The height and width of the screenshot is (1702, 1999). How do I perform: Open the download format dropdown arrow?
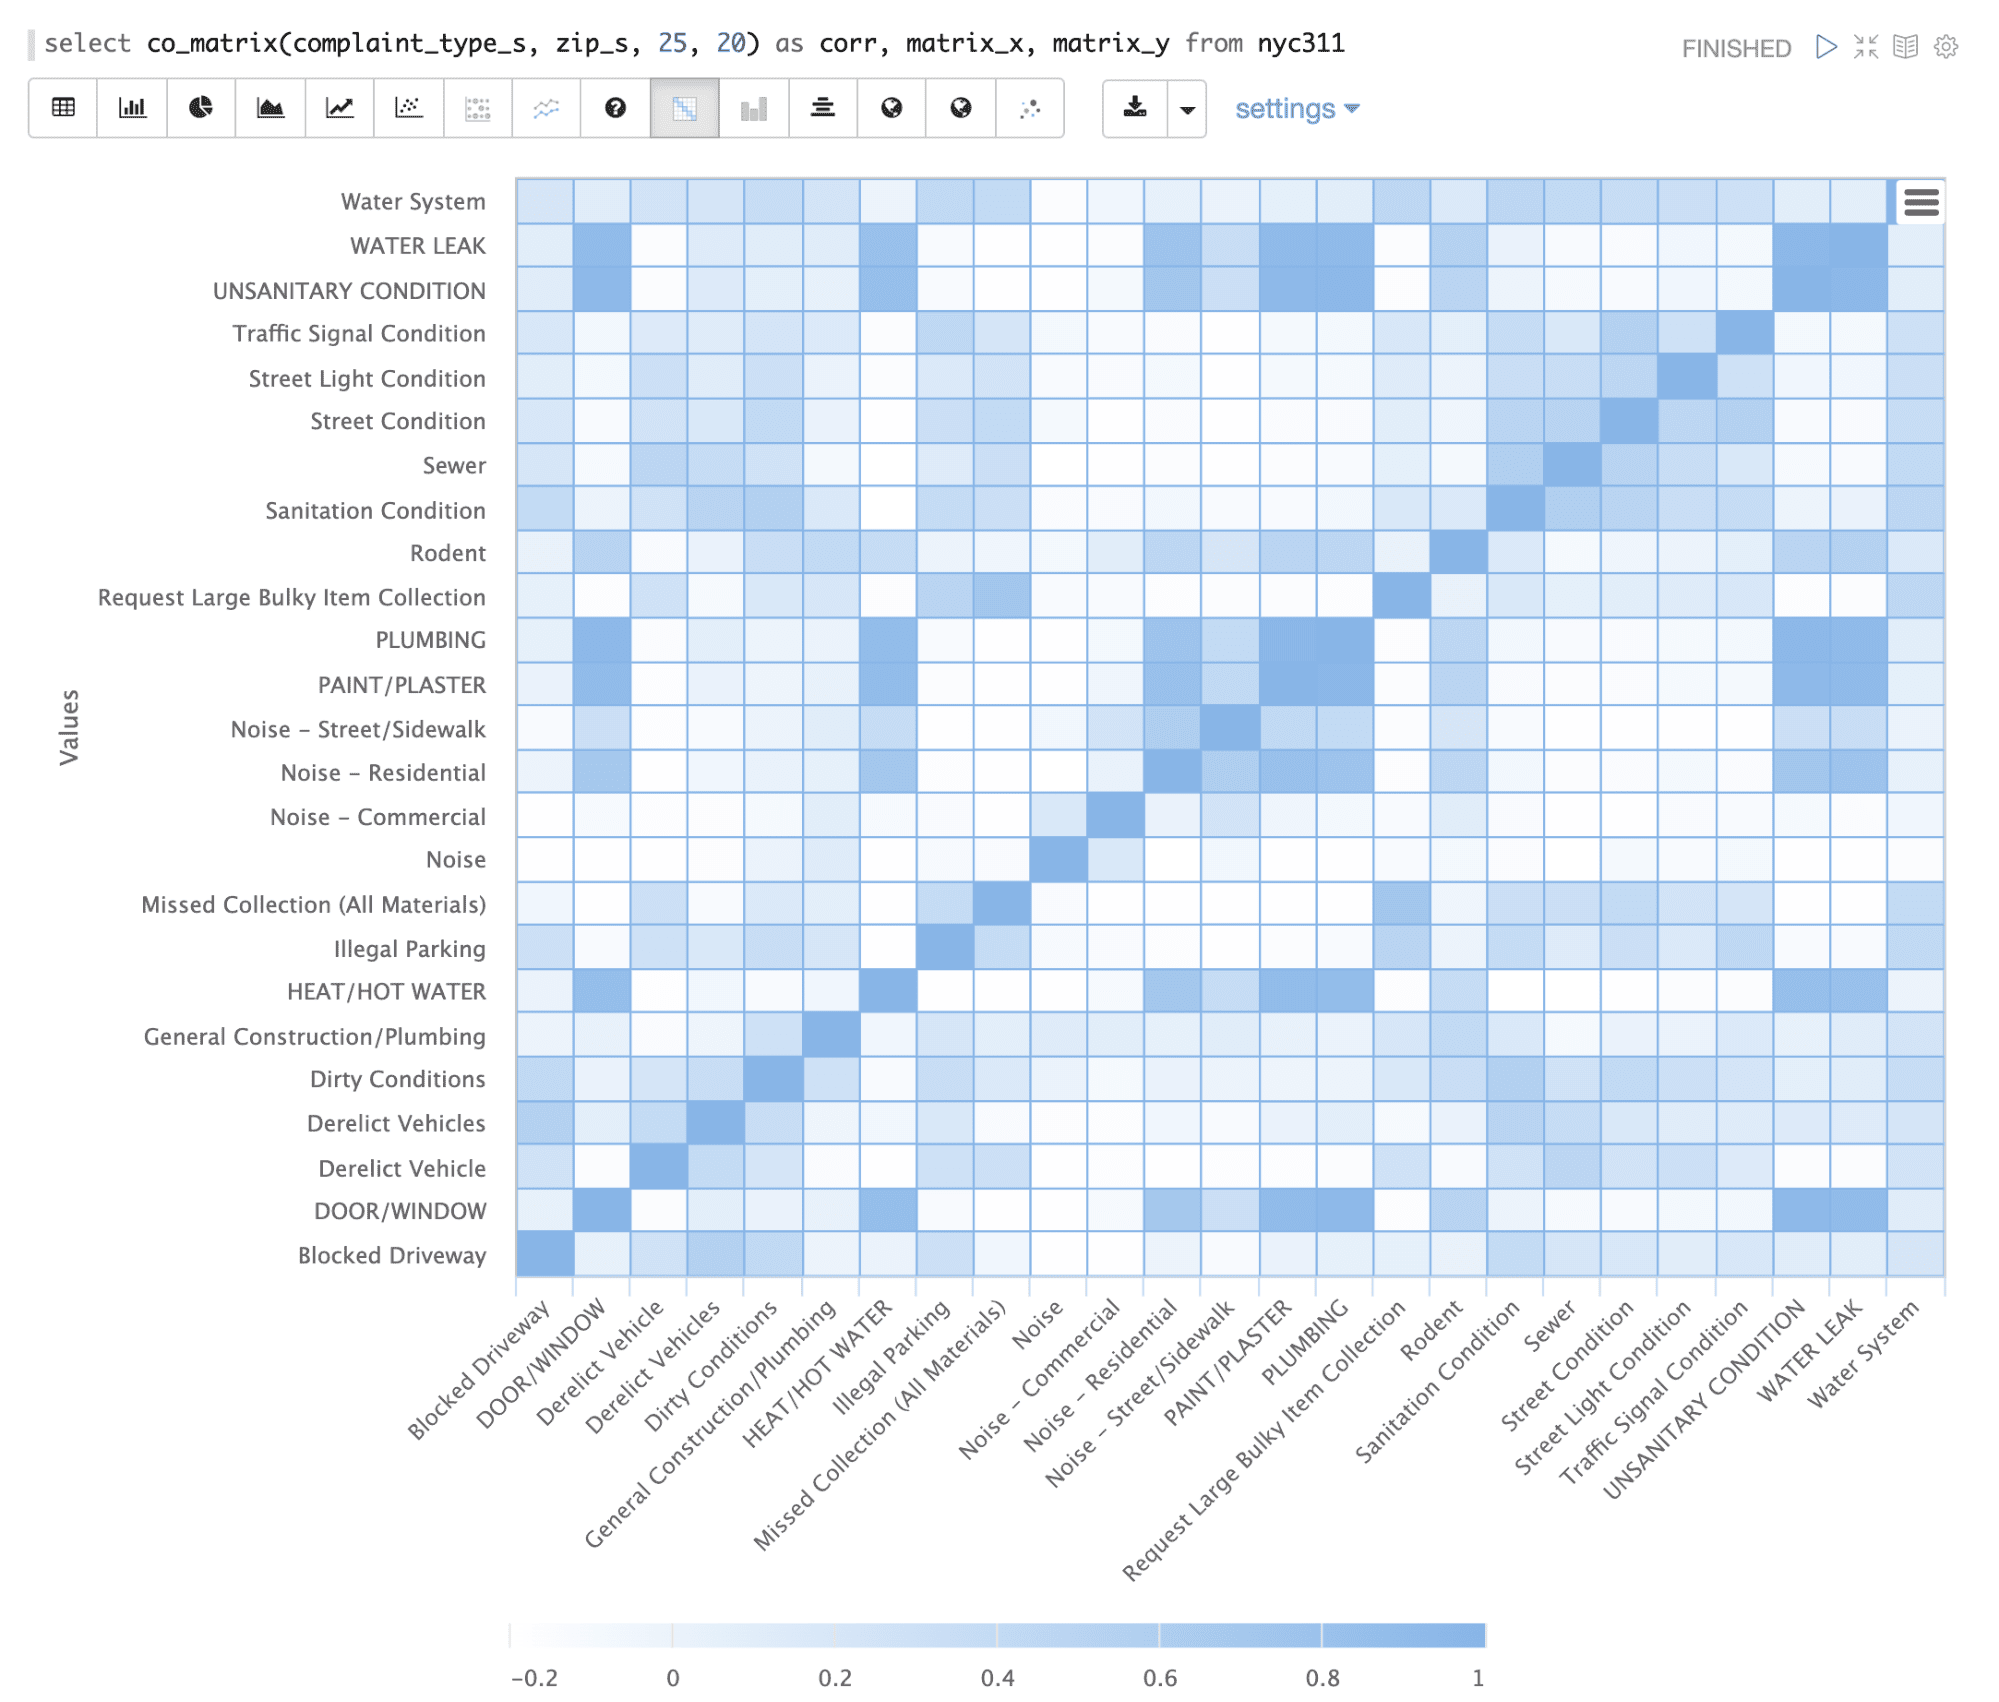click(x=1186, y=108)
